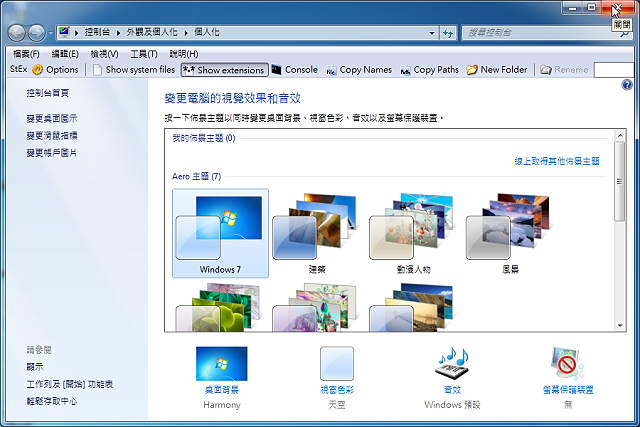Screen dimensions: 640x427
Task: Go back with the Back arrow
Action: click(17, 33)
